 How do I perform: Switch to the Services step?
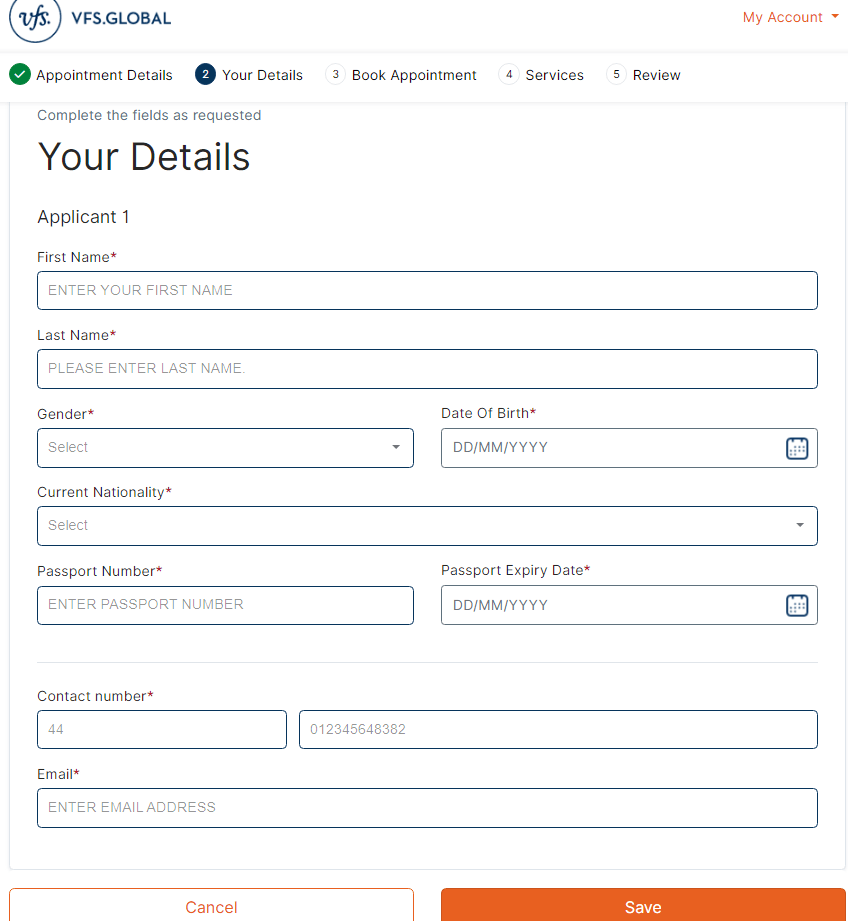pyautogui.click(x=554, y=75)
